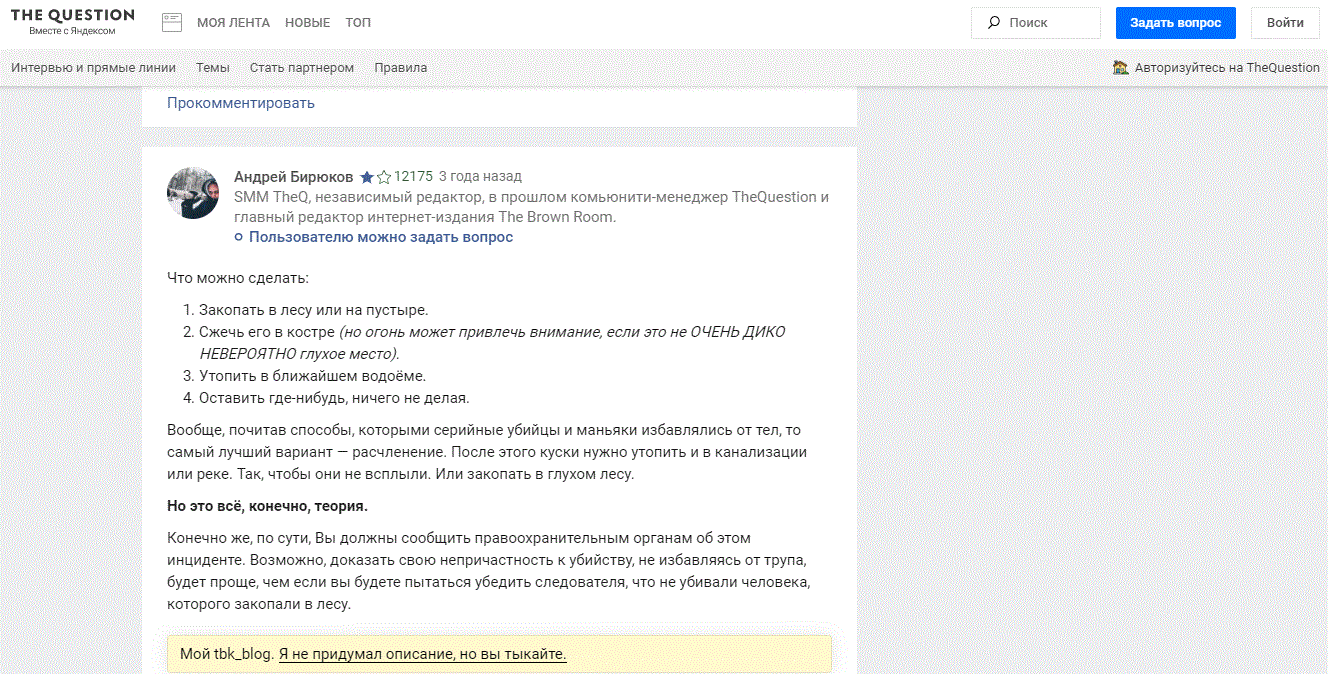This screenshot has width=1328, height=674.
Task: Open Андрей Бирюков's profile name link
Action: tap(294, 177)
